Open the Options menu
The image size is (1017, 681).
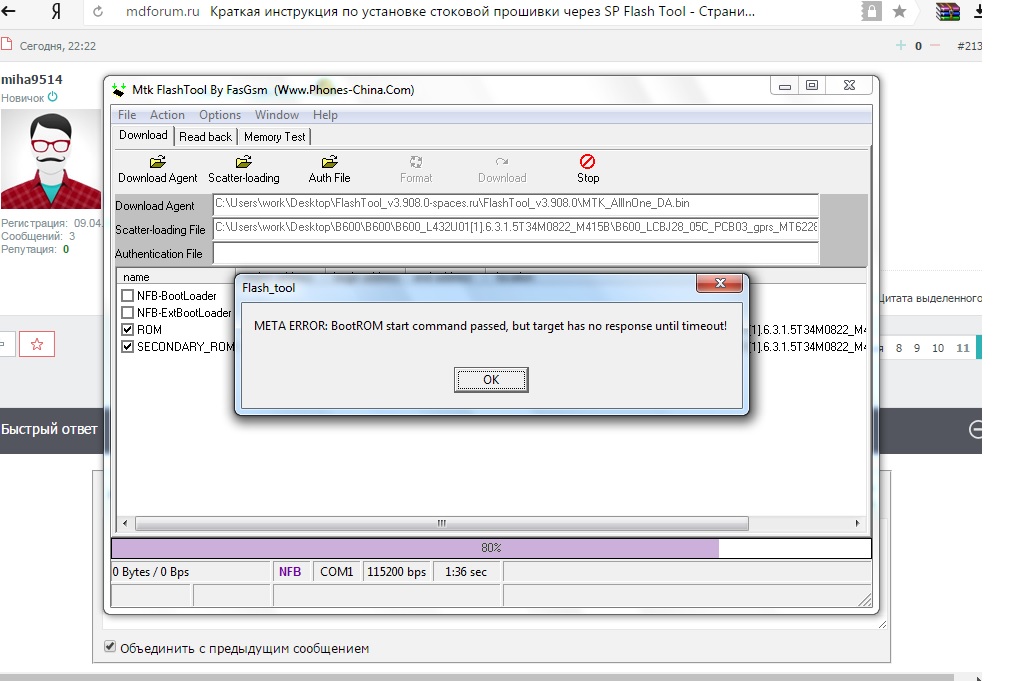click(220, 115)
